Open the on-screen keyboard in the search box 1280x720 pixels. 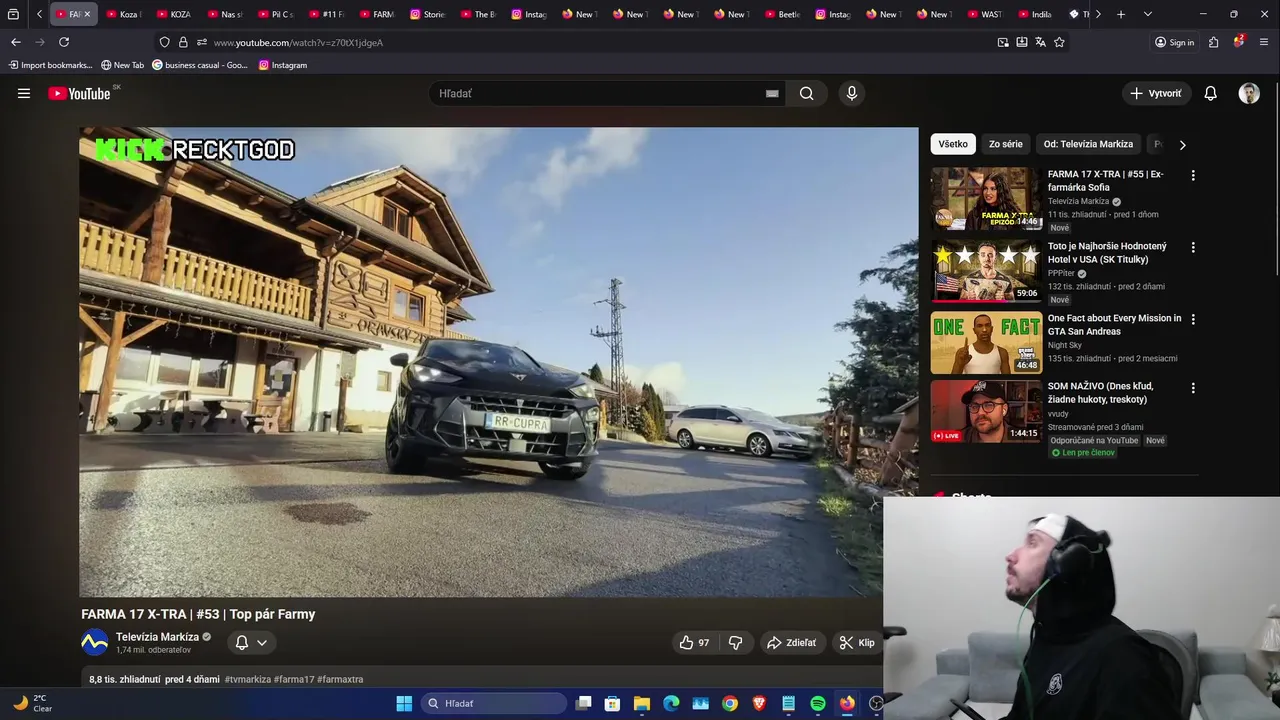[772, 93]
